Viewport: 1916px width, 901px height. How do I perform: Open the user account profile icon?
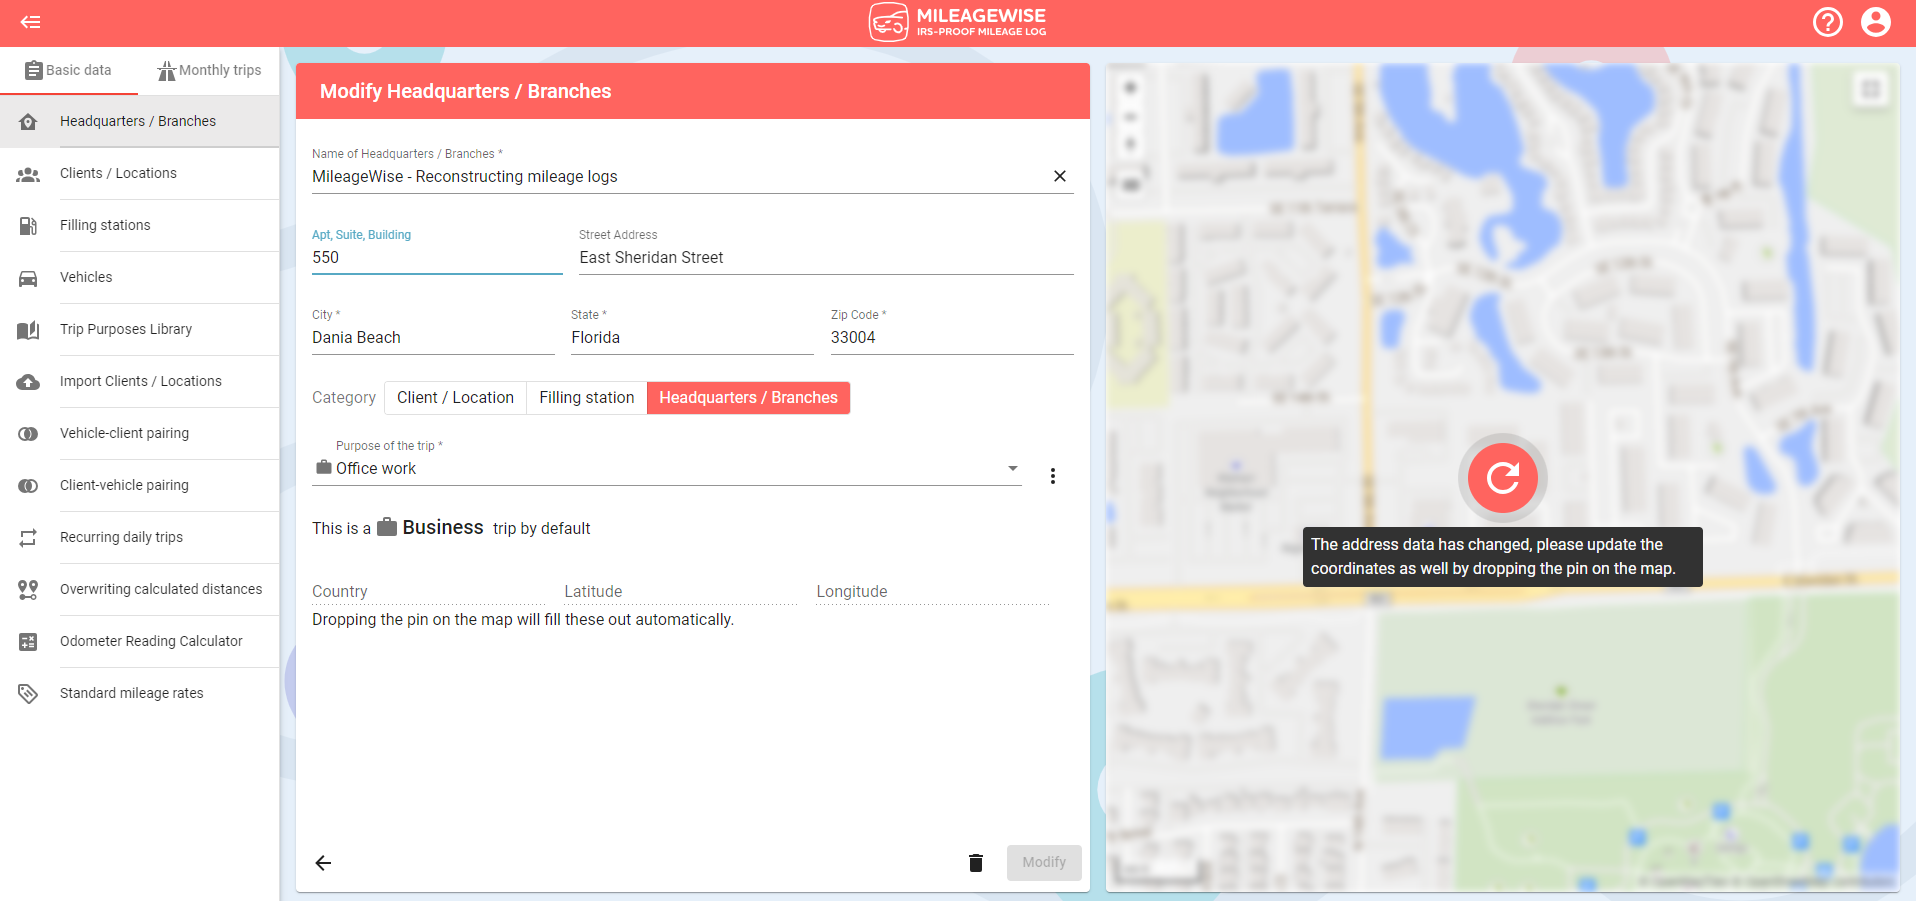[1876, 22]
